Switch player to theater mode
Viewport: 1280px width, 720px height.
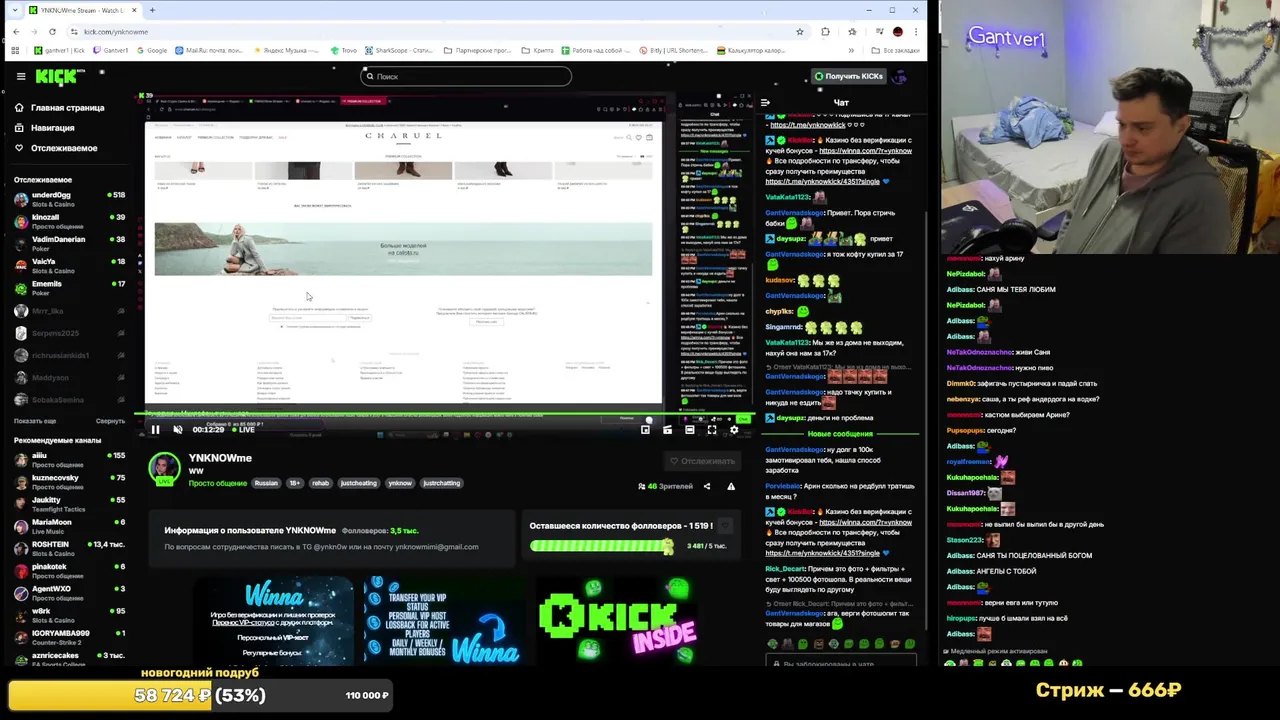tap(690, 430)
